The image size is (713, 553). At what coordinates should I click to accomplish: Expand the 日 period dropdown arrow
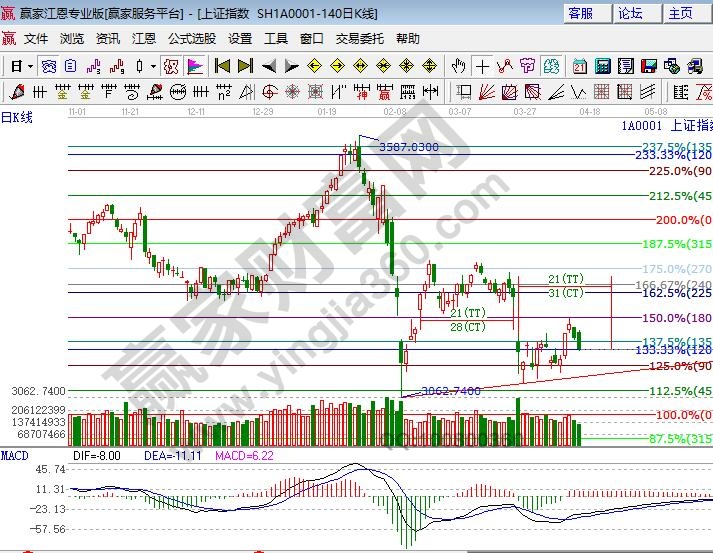tap(31, 66)
